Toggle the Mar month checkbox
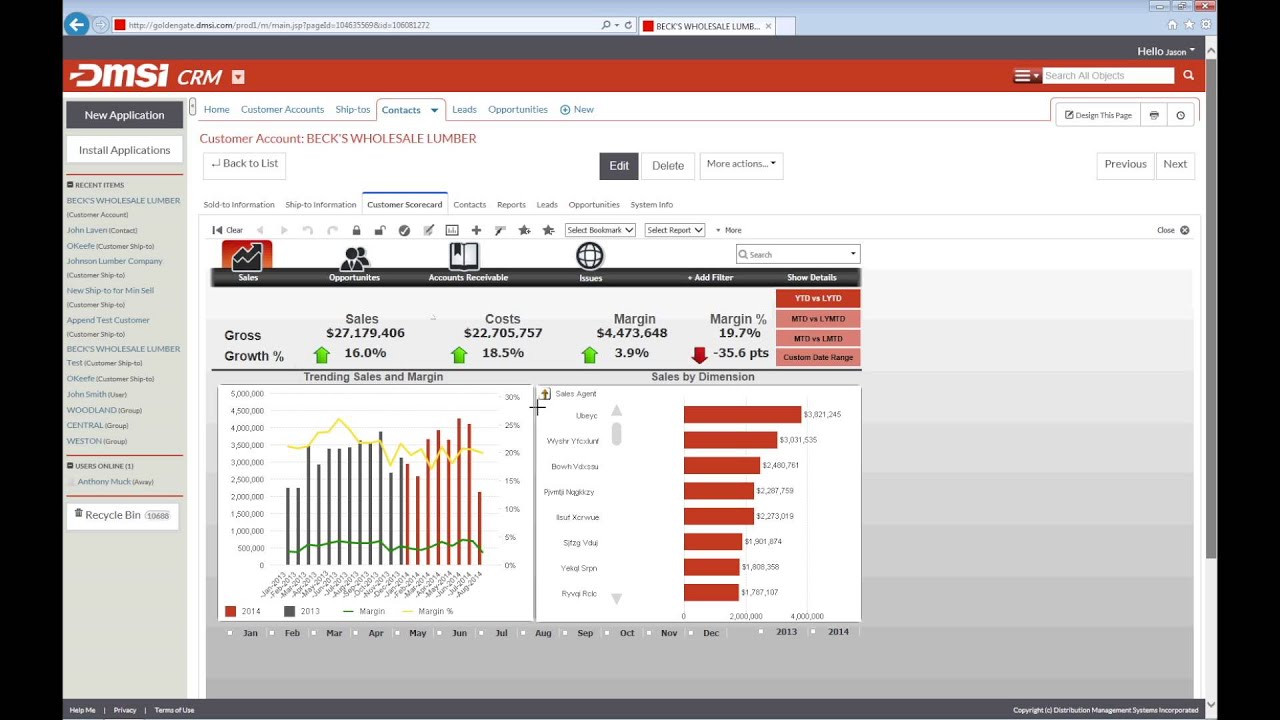This screenshot has width=1280, height=720. (x=314, y=633)
